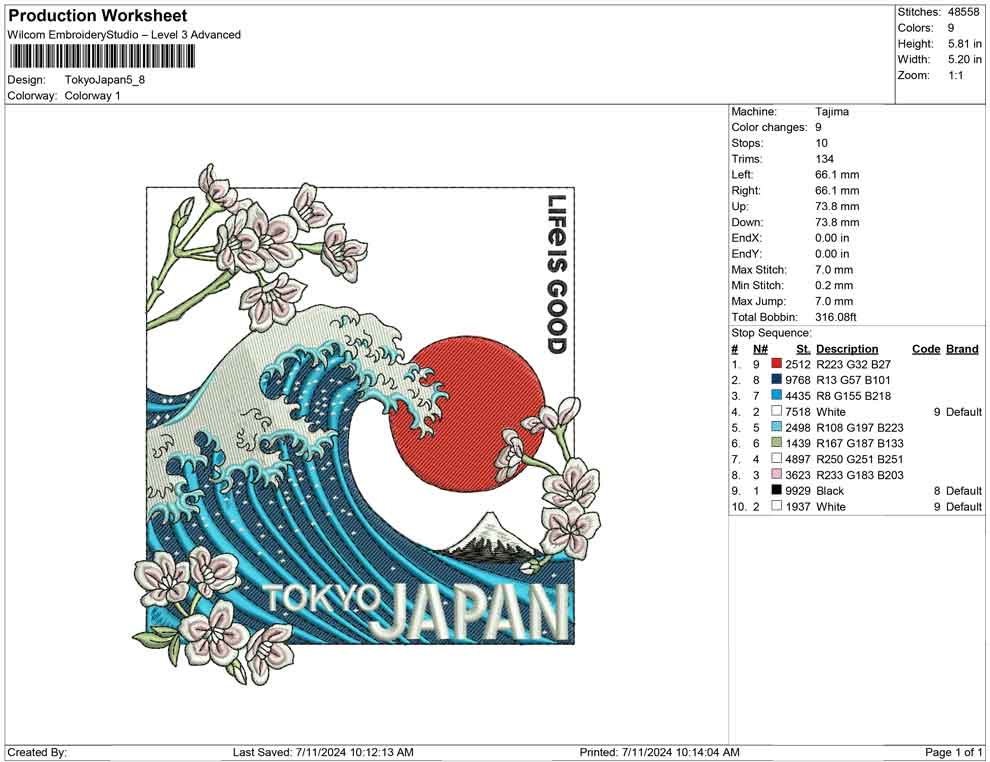Select the 'Black' description in row 9
This screenshot has height=762, width=990.
[x=830, y=491]
